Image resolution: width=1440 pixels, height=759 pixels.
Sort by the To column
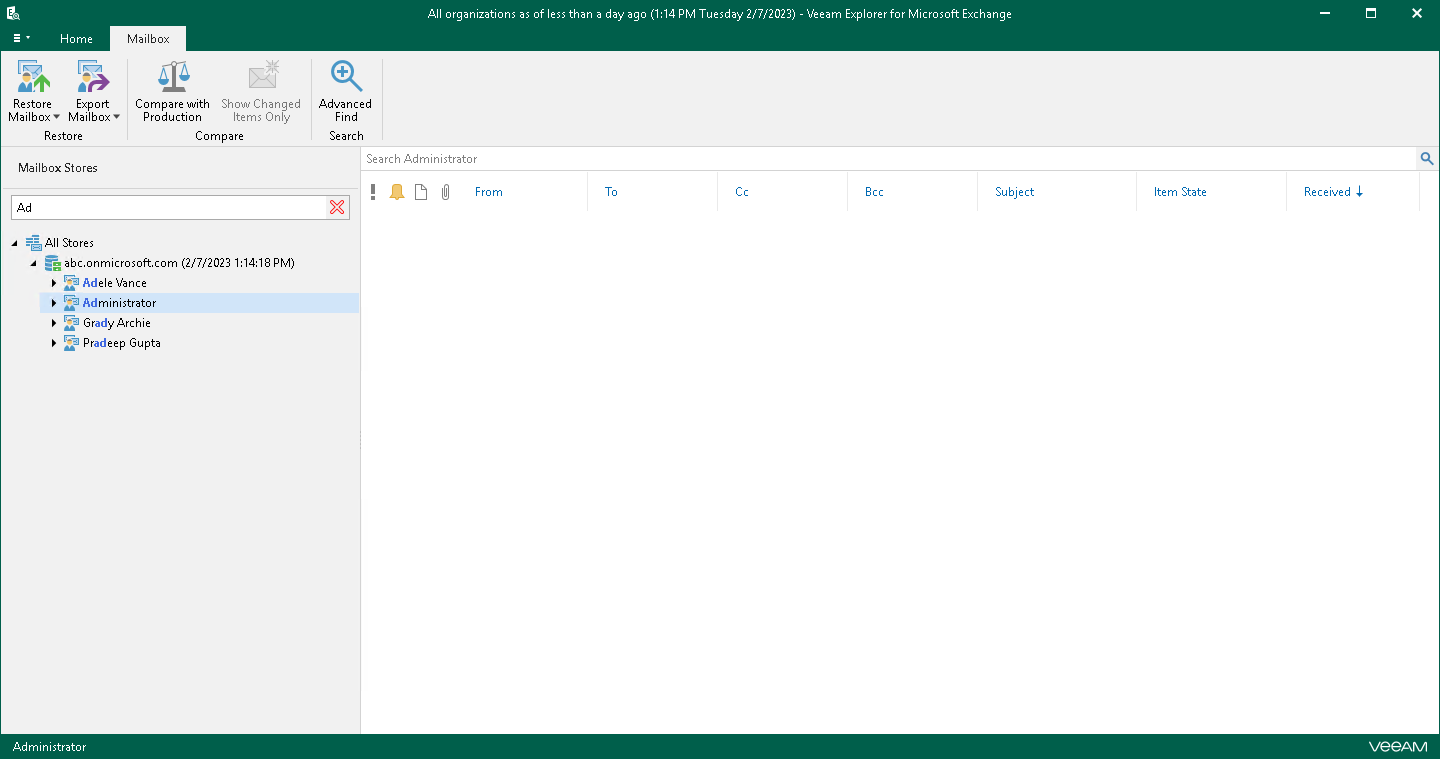[611, 192]
